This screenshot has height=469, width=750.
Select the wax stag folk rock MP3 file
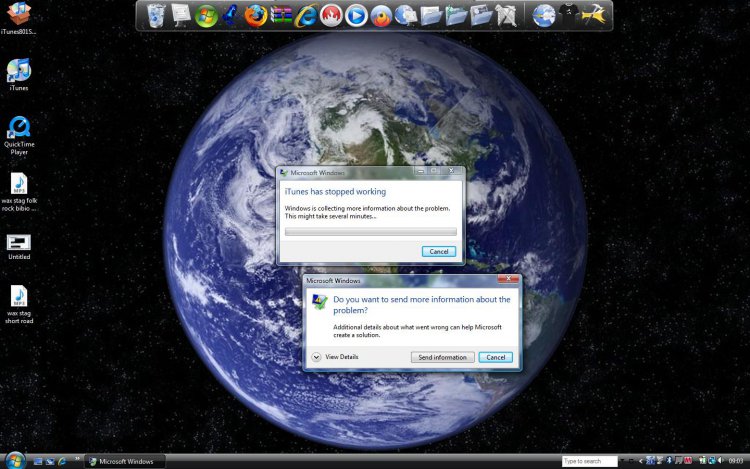tap(19, 192)
